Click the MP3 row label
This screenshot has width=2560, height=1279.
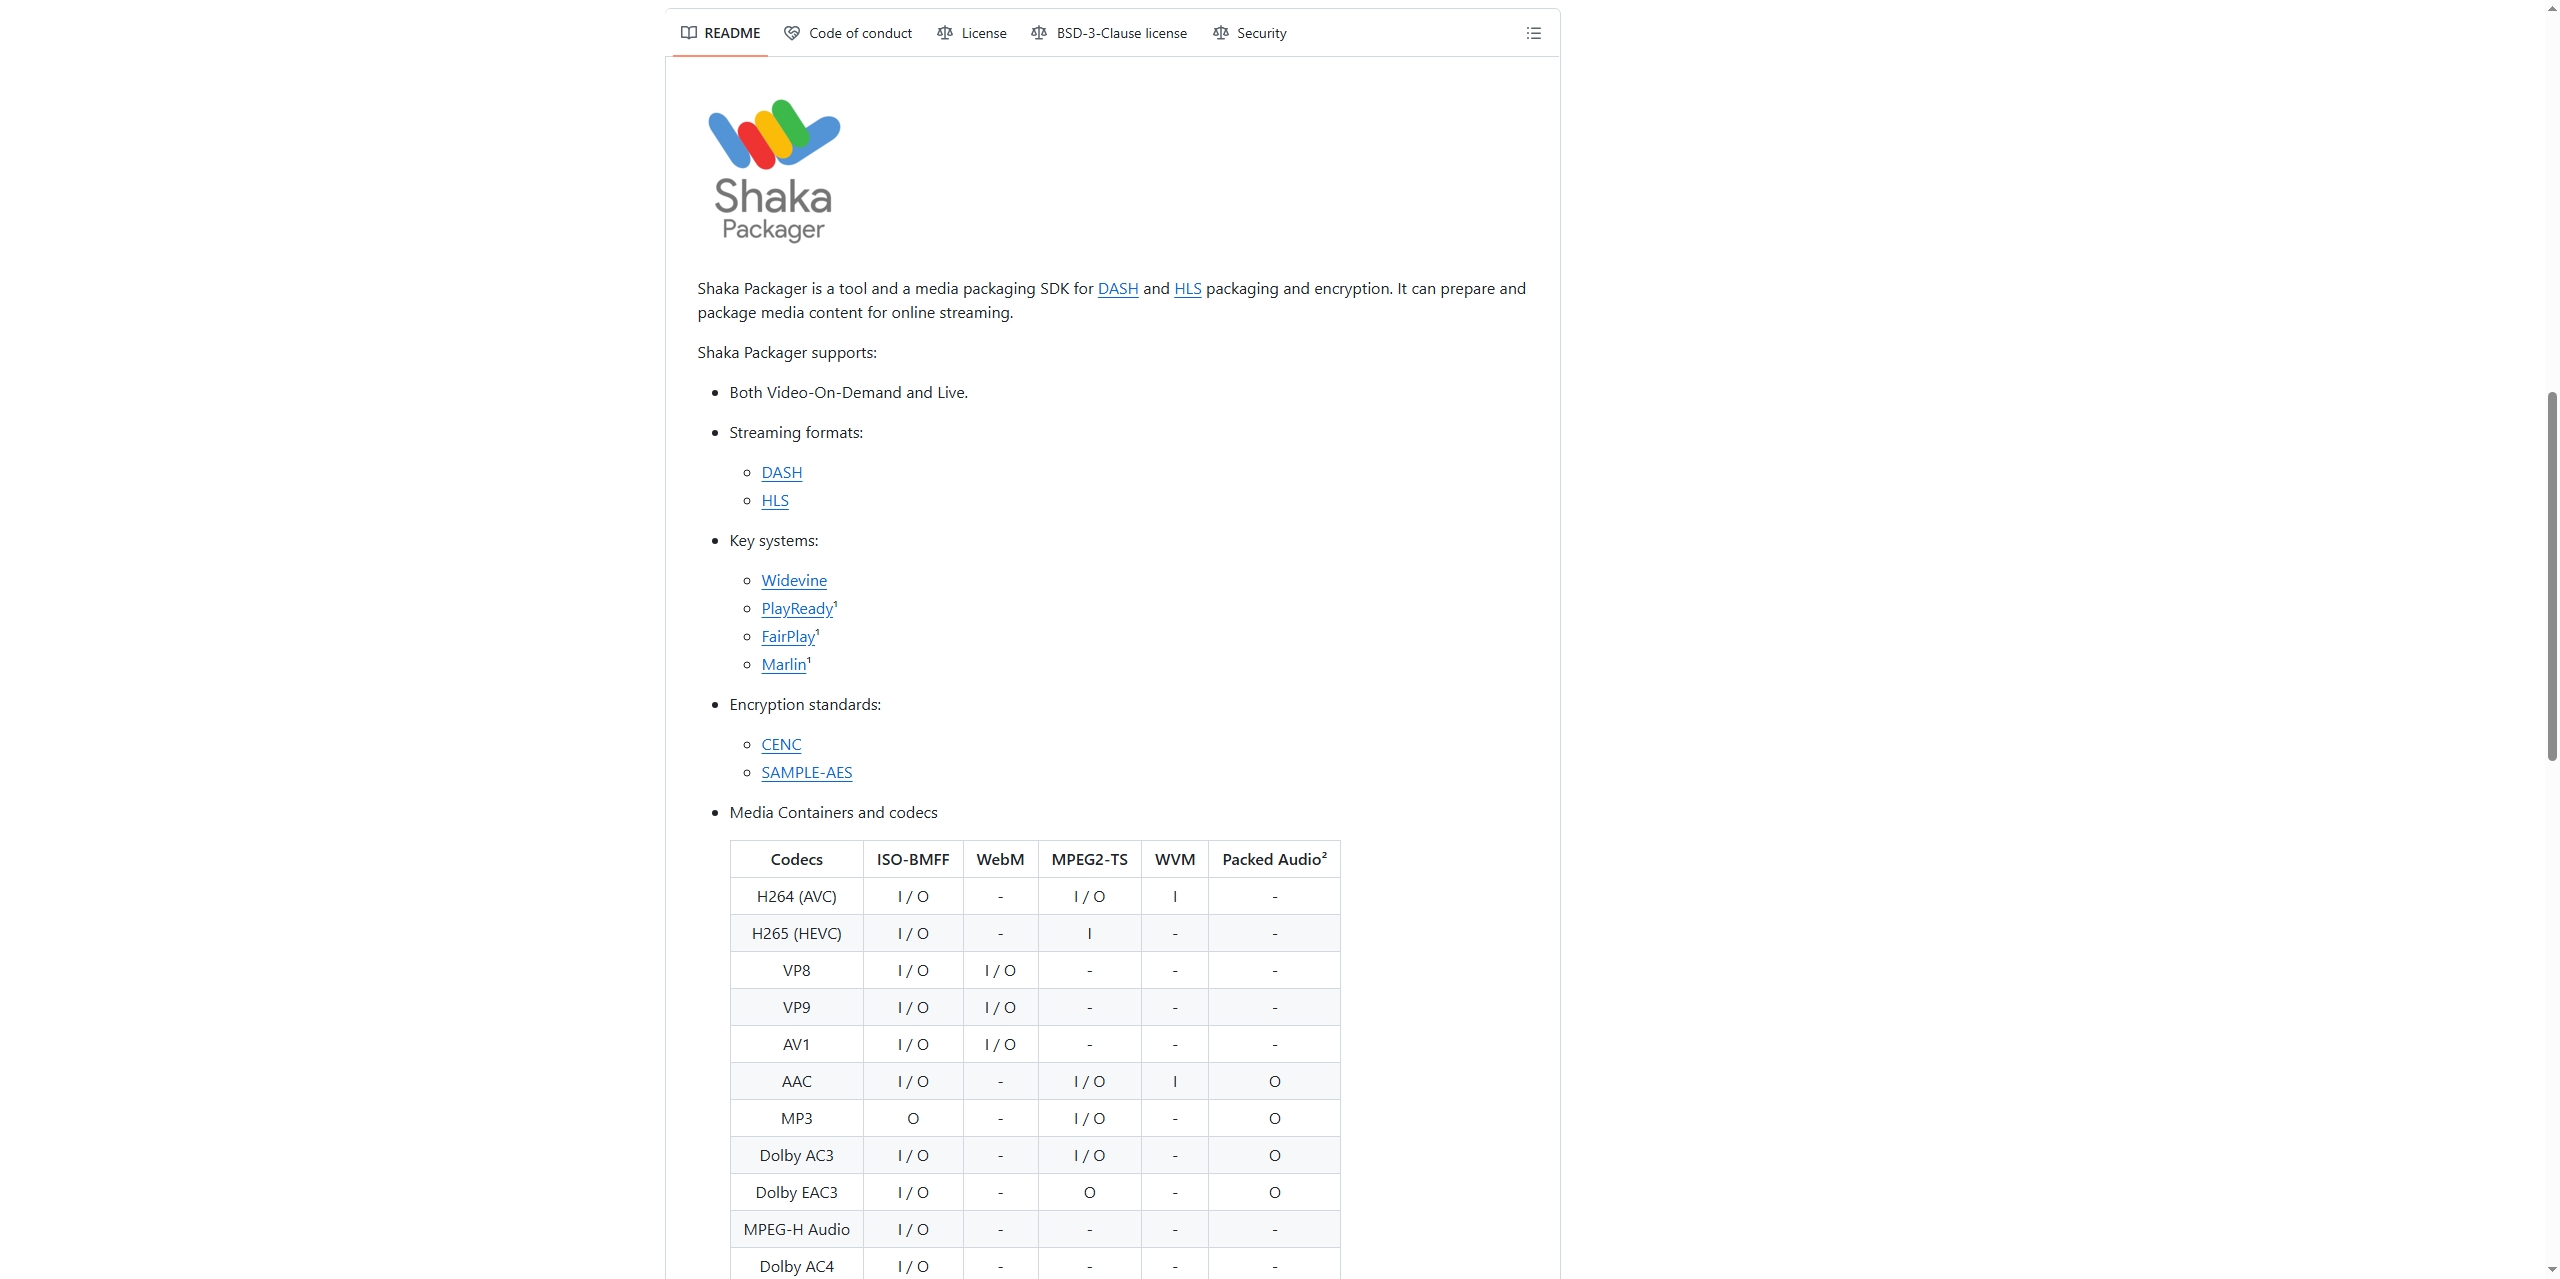click(x=796, y=1119)
